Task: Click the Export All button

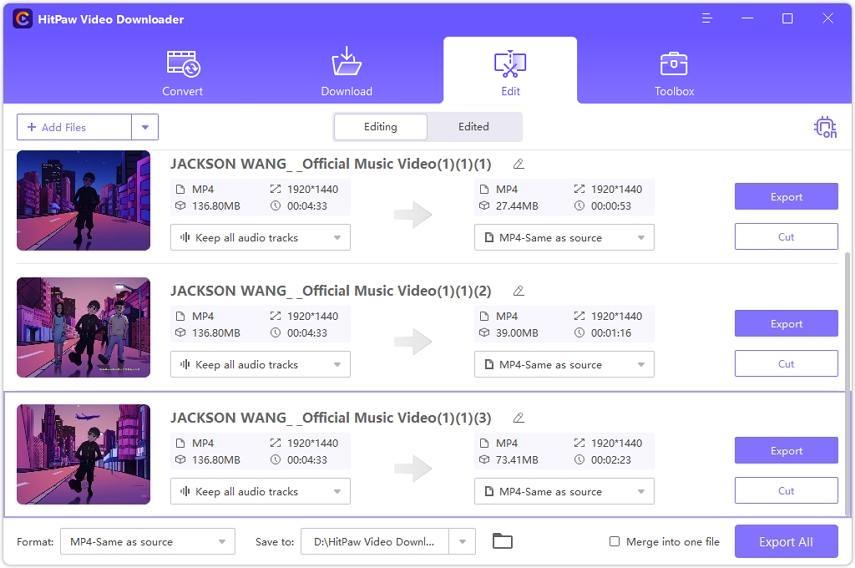Action: (x=786, y=542)
